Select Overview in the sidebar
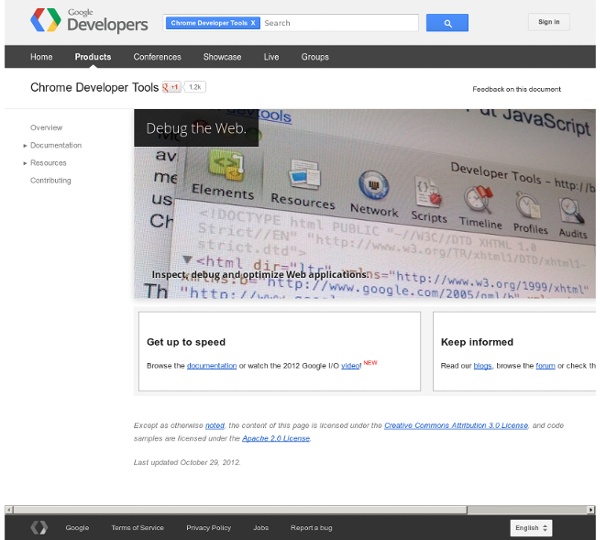Image resolution: width=600 pixels, height=540 pixels. click(x=46, y=127)
